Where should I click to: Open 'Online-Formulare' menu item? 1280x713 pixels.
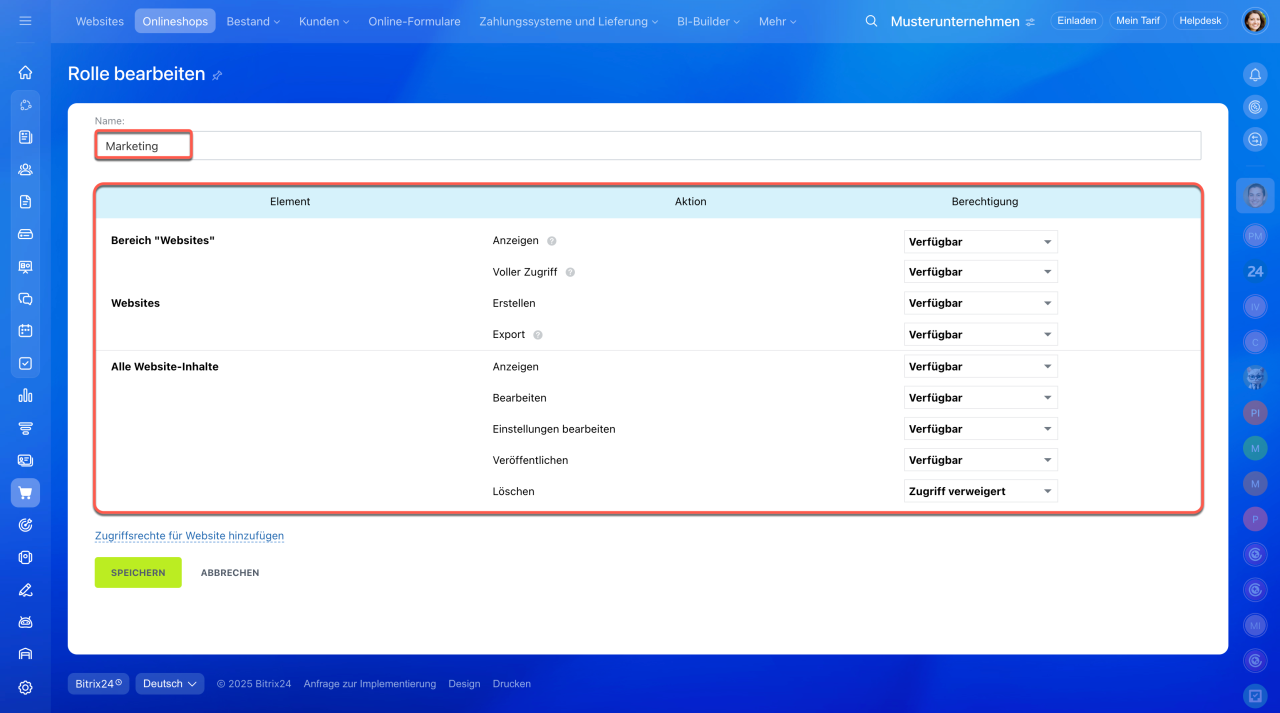pyautogui.click(x=414, y=21)
